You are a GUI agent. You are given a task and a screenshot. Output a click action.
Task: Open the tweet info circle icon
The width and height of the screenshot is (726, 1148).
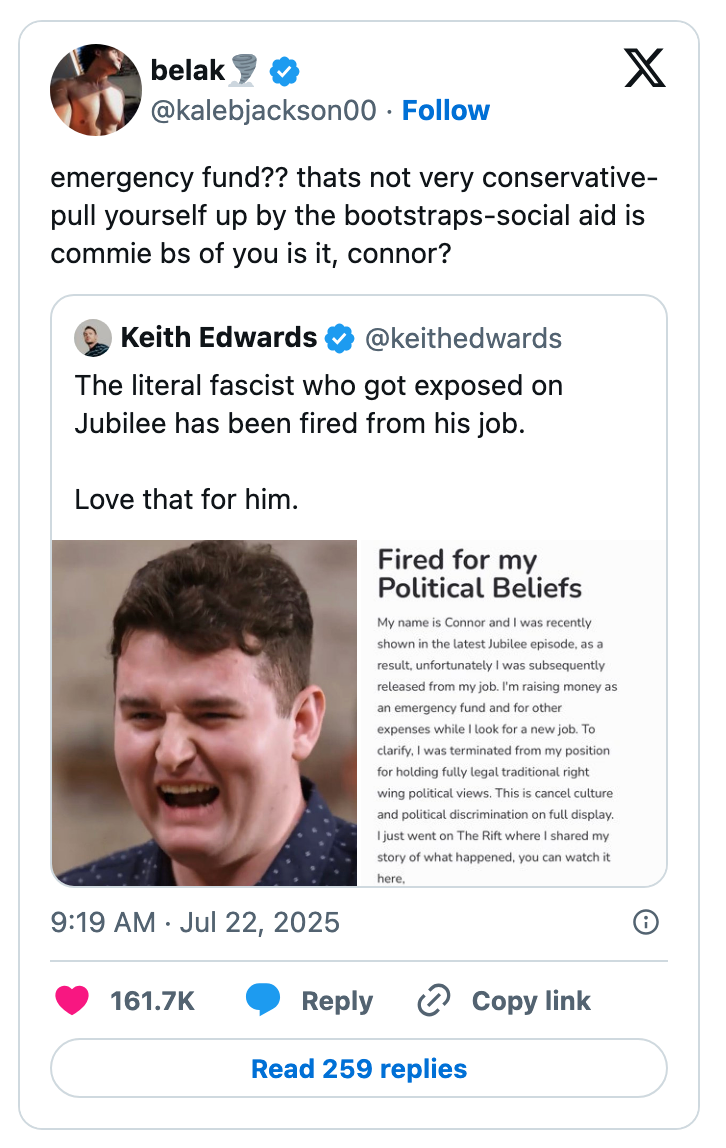(x=646, y=922)
